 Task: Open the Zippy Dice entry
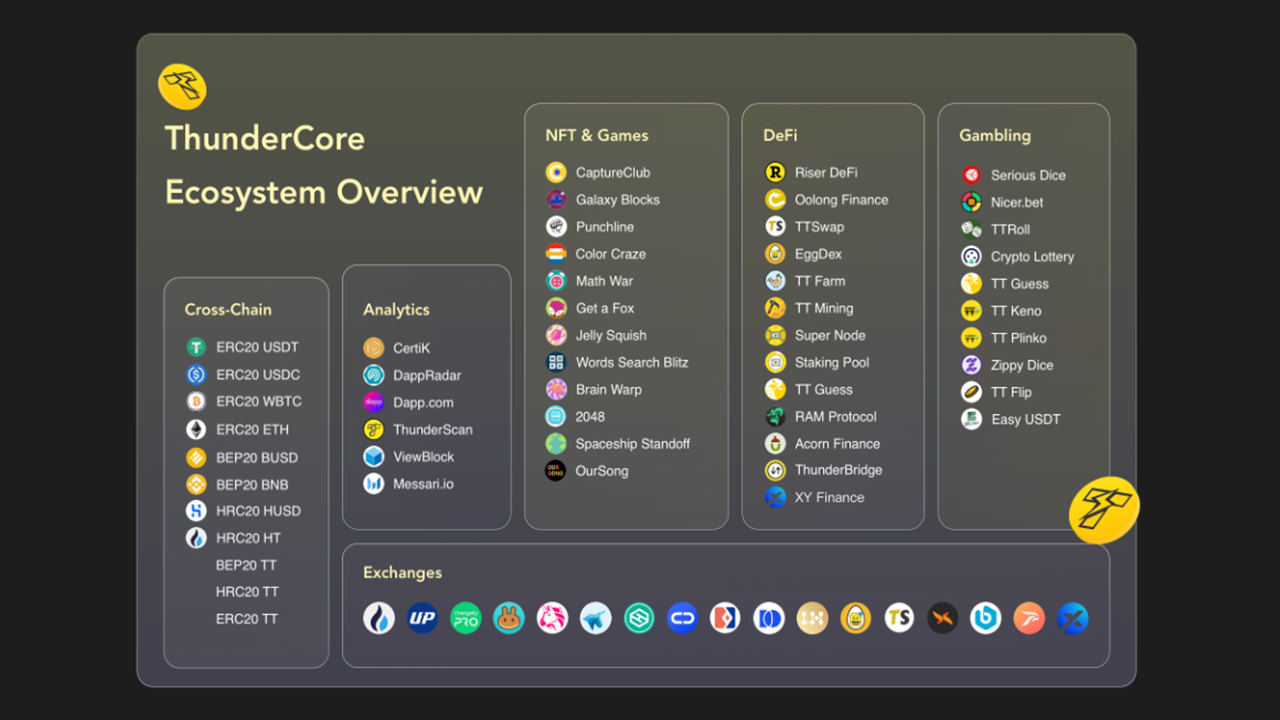click(1007, 365)
